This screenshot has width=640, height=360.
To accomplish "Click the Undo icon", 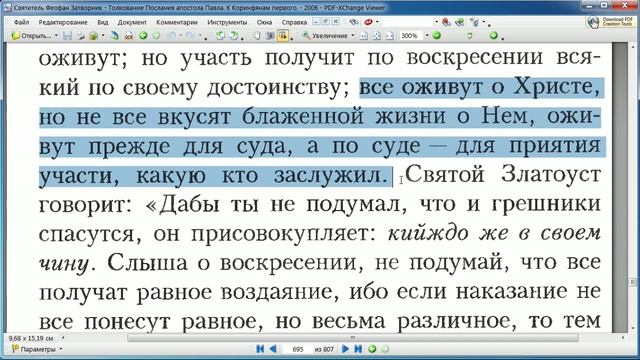I will pyautogui.click(x=171, y=36).
